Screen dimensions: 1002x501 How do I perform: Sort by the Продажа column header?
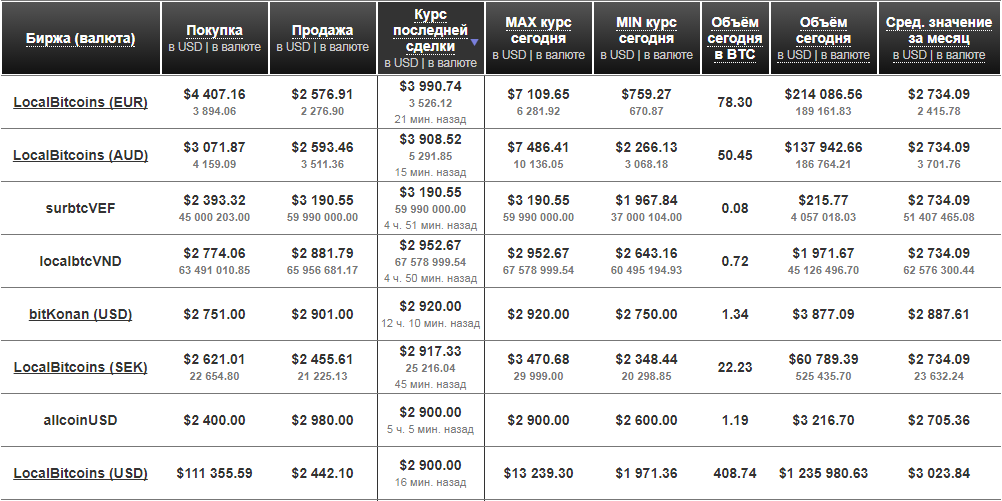[322, 31]
